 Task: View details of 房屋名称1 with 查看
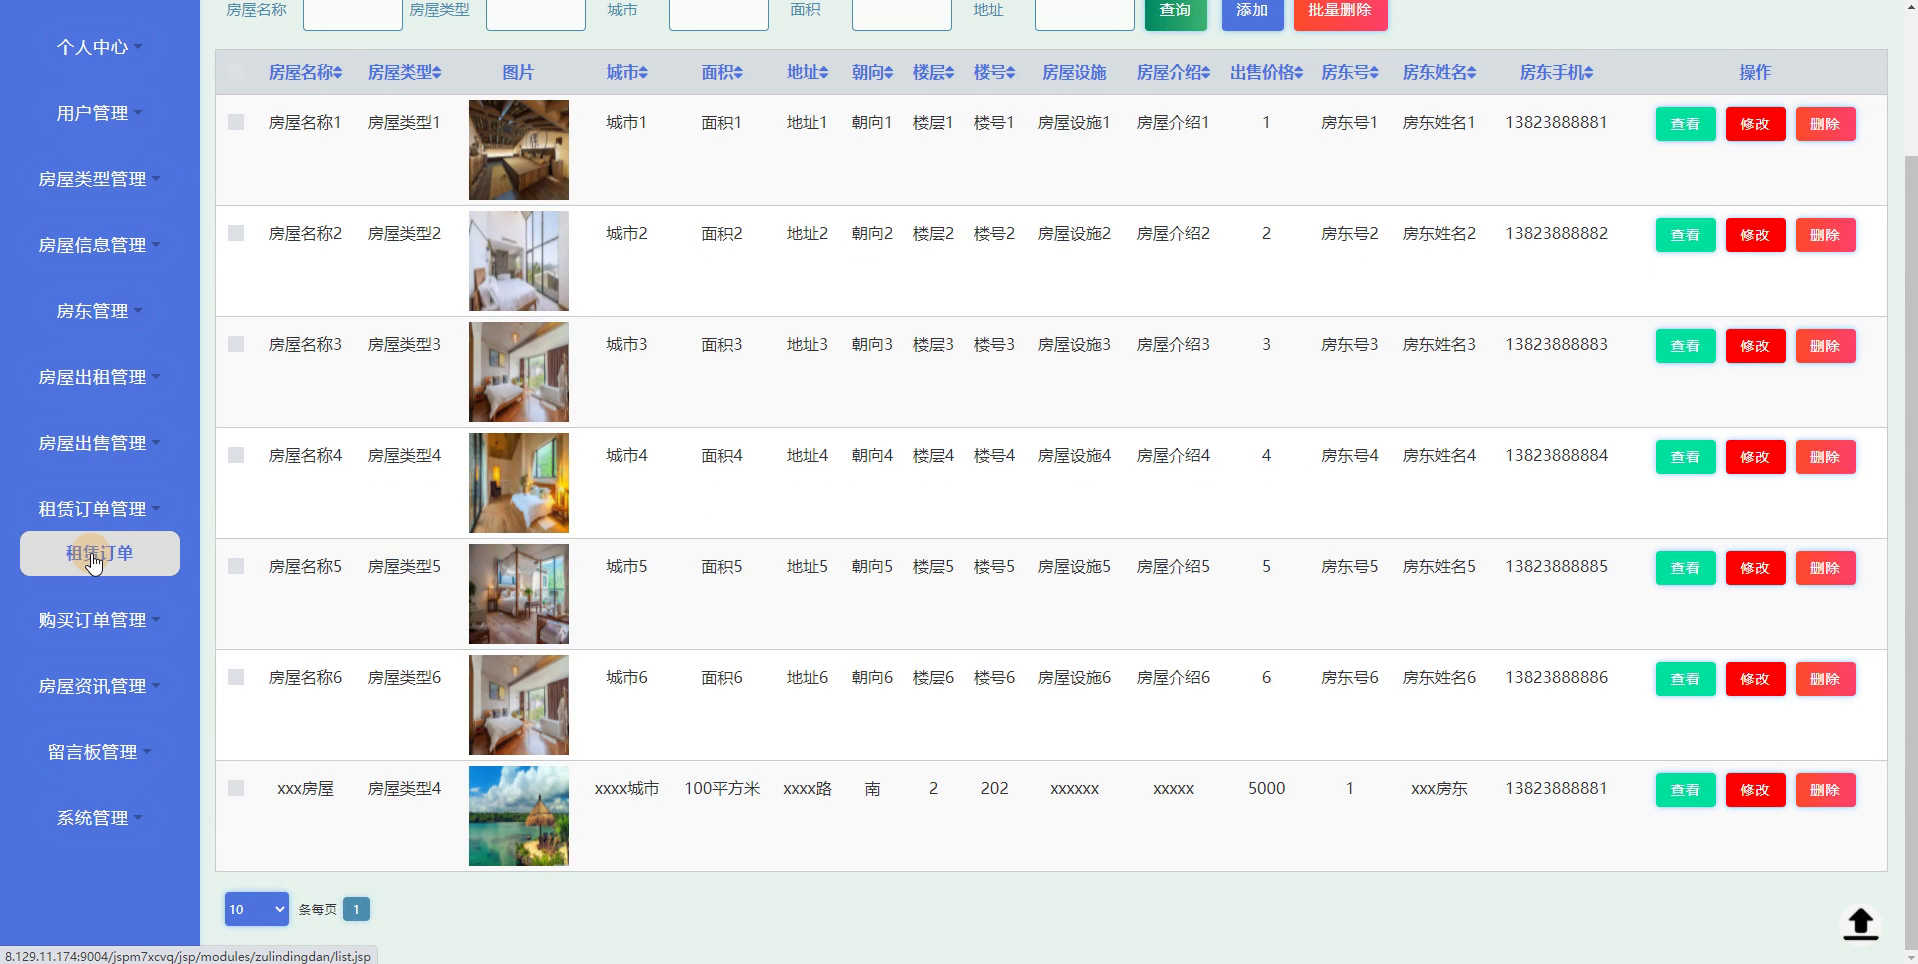pos(1685,124)
